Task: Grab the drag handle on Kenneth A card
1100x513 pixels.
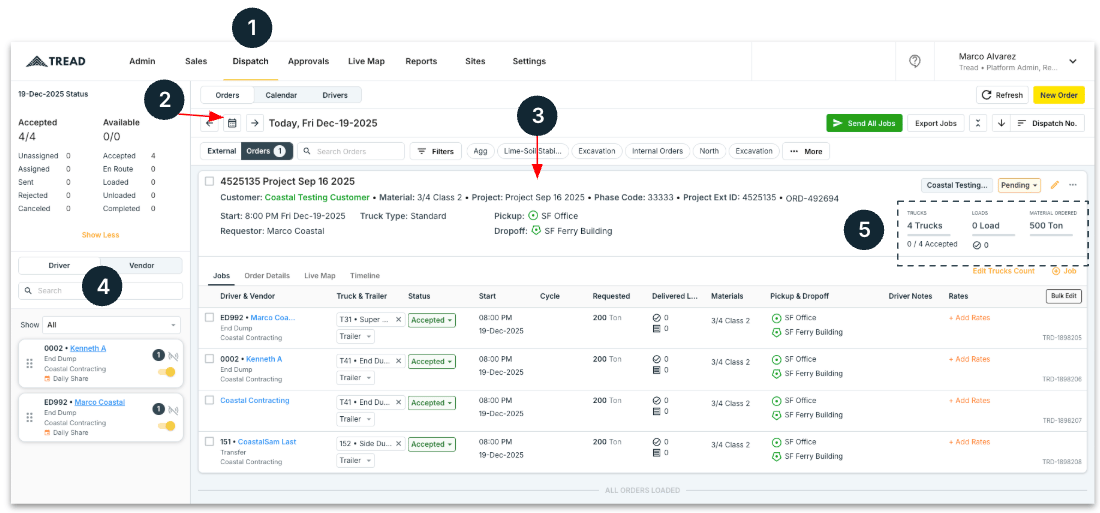Action: (x=29, y=364)
